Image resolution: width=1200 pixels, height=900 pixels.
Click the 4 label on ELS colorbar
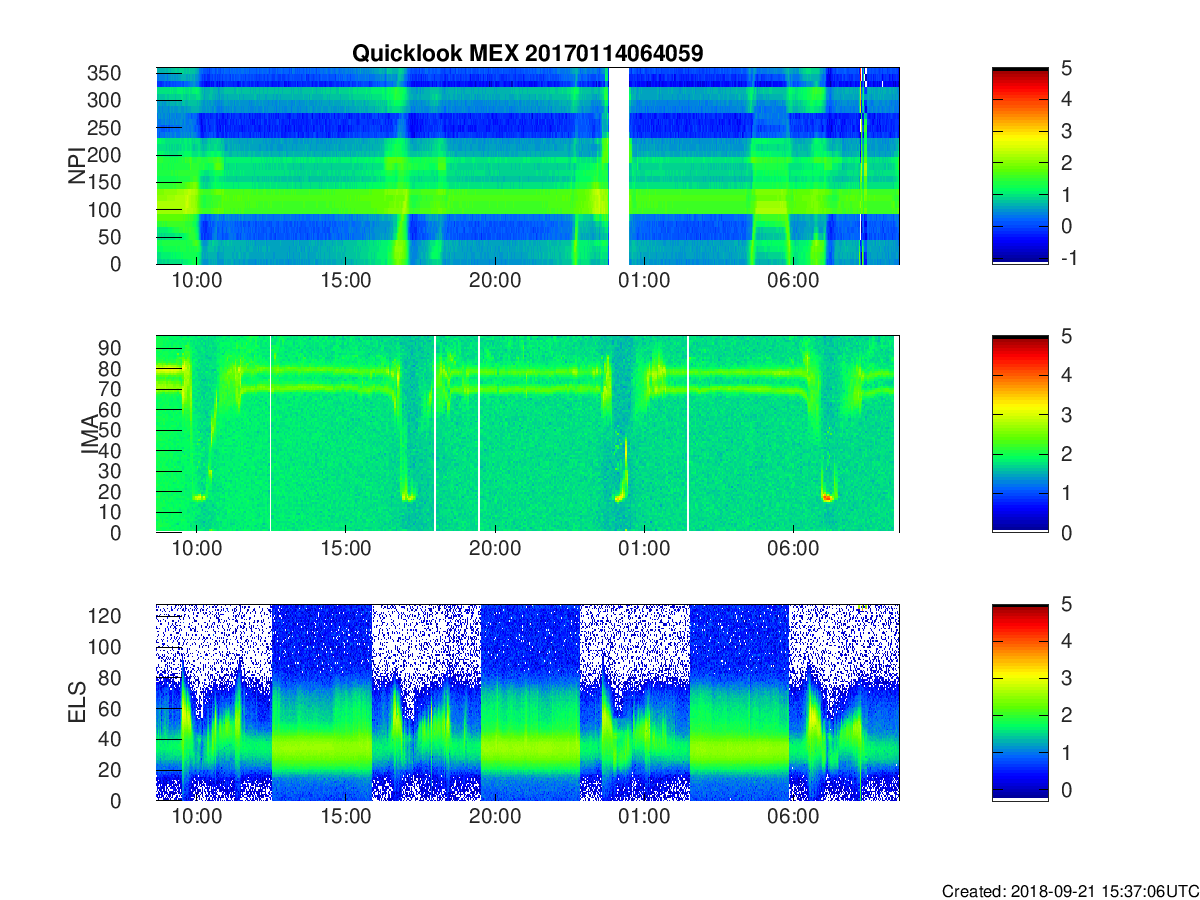click(x=1066, y=641)
